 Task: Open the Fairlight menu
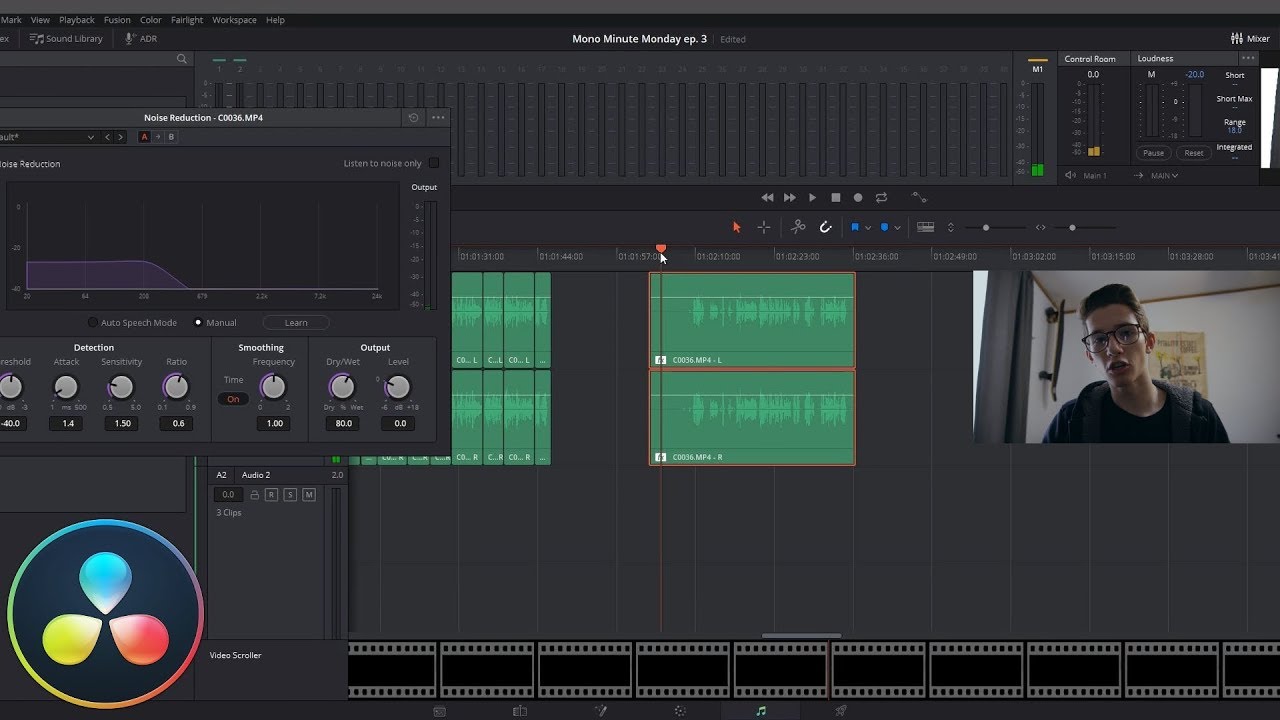click(x=187, y=19)
